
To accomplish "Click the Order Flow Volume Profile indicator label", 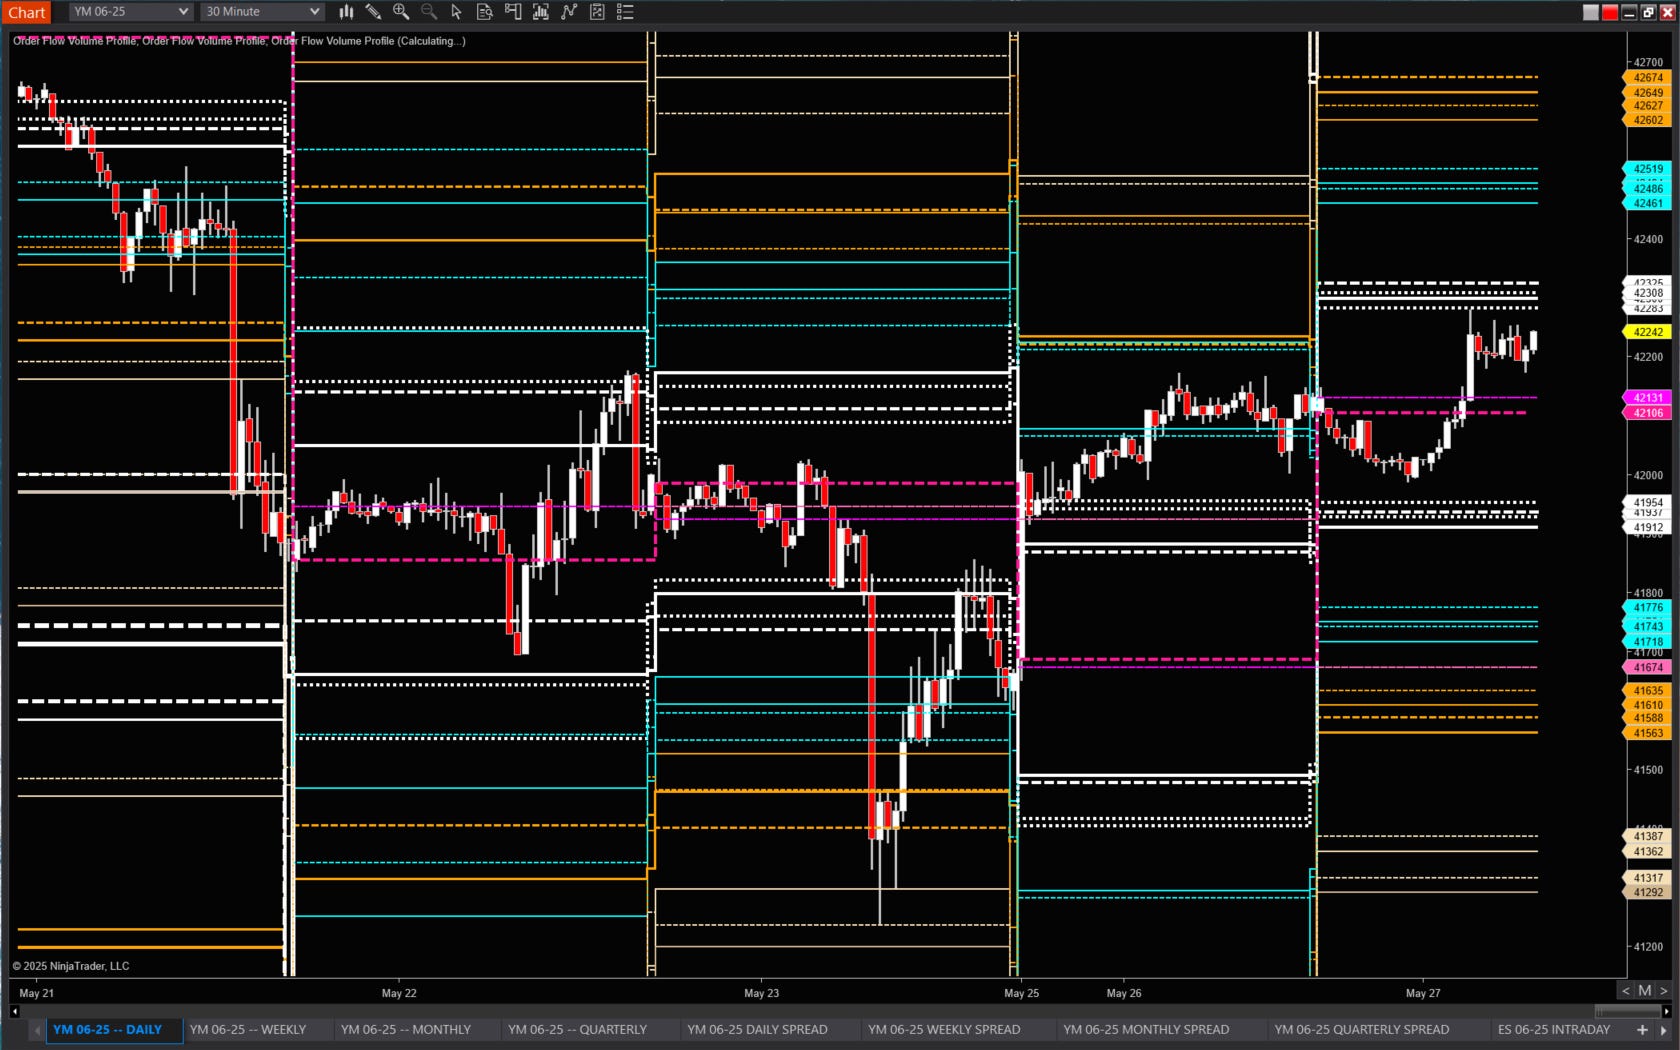I will point(239,41).
